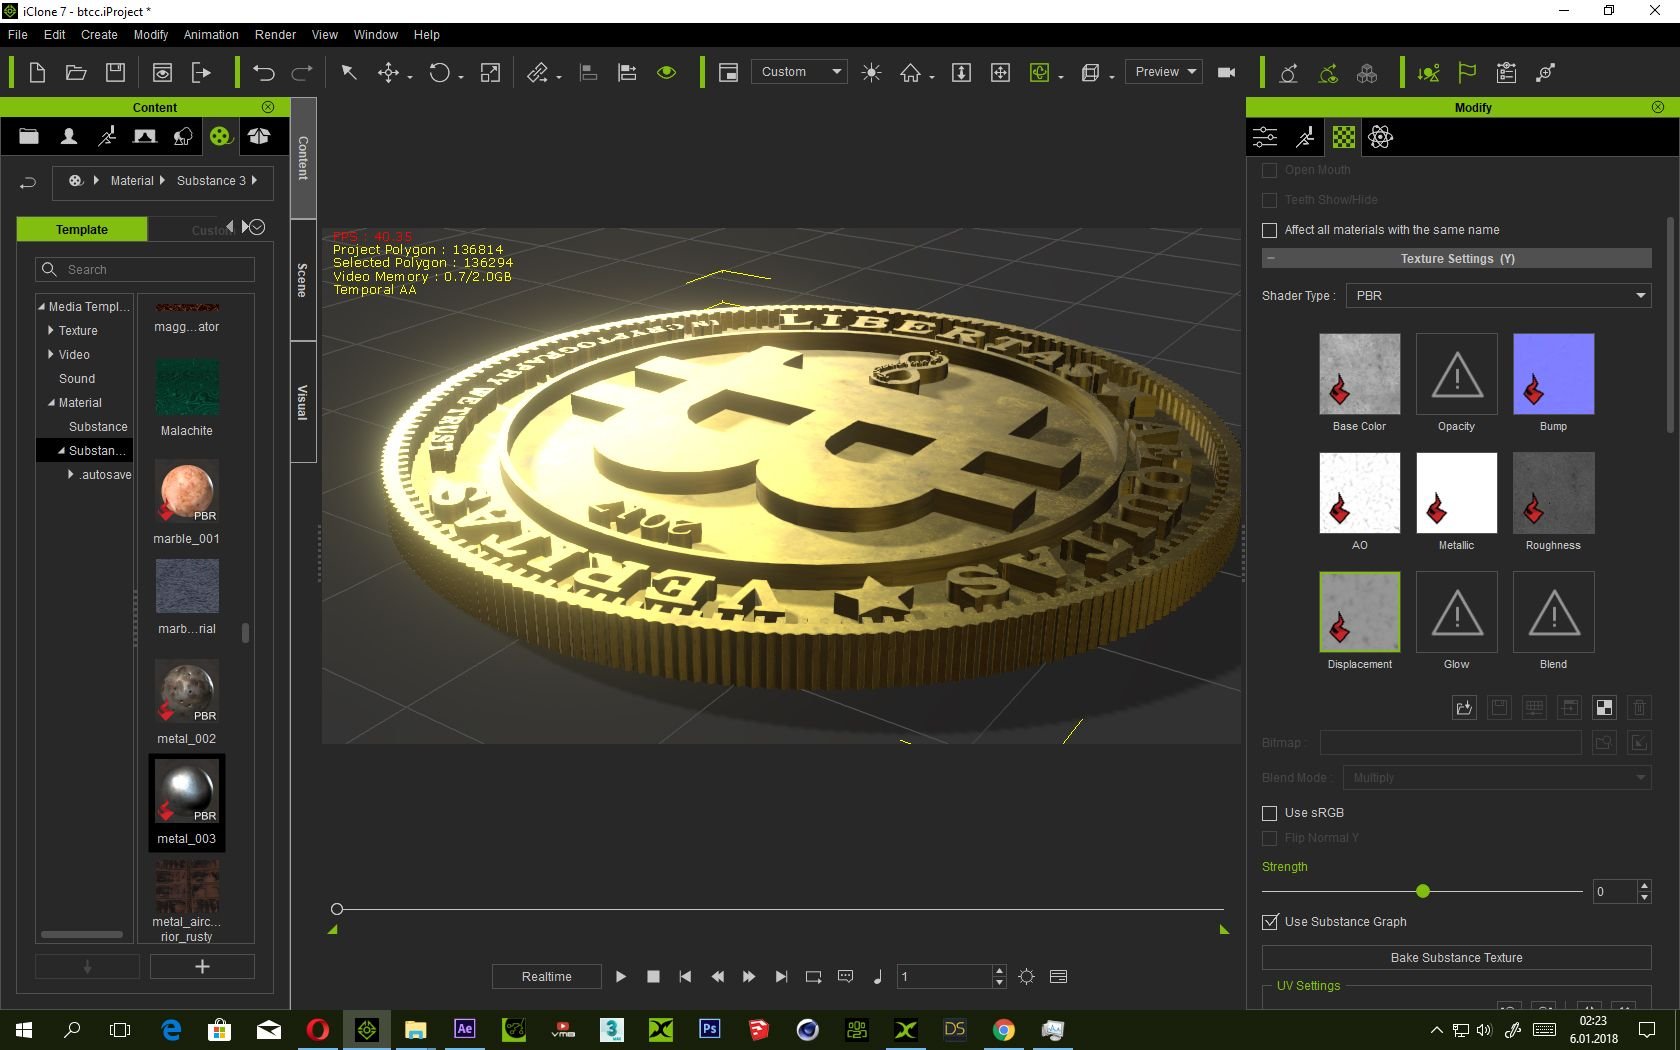Click the back arrow in Content browser
Viewport: 1680px width, 1050px height.
pos(28,182)
